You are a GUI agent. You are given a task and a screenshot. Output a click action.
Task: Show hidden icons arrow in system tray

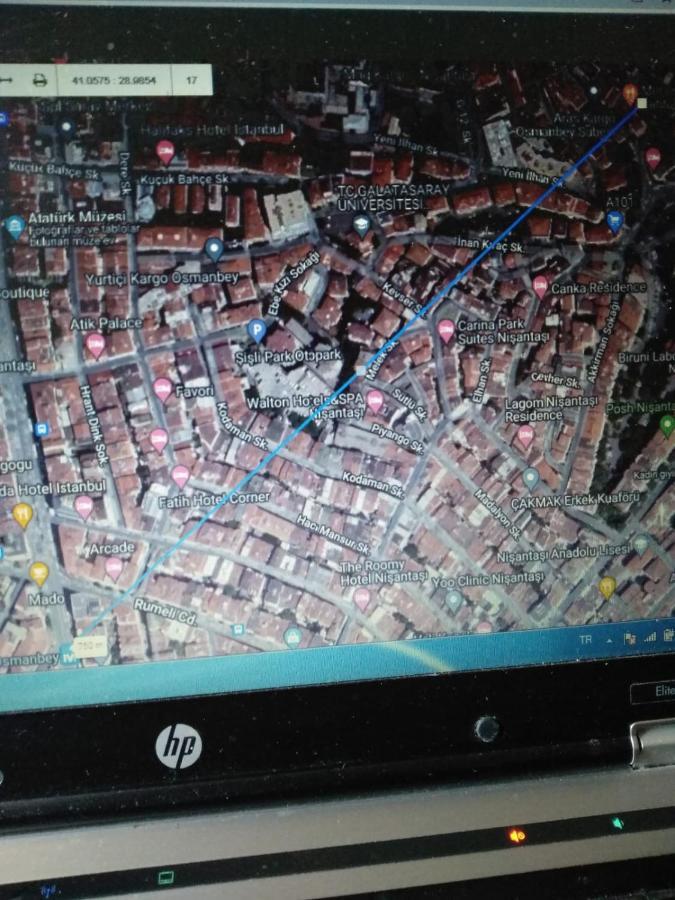click(610, 639)
